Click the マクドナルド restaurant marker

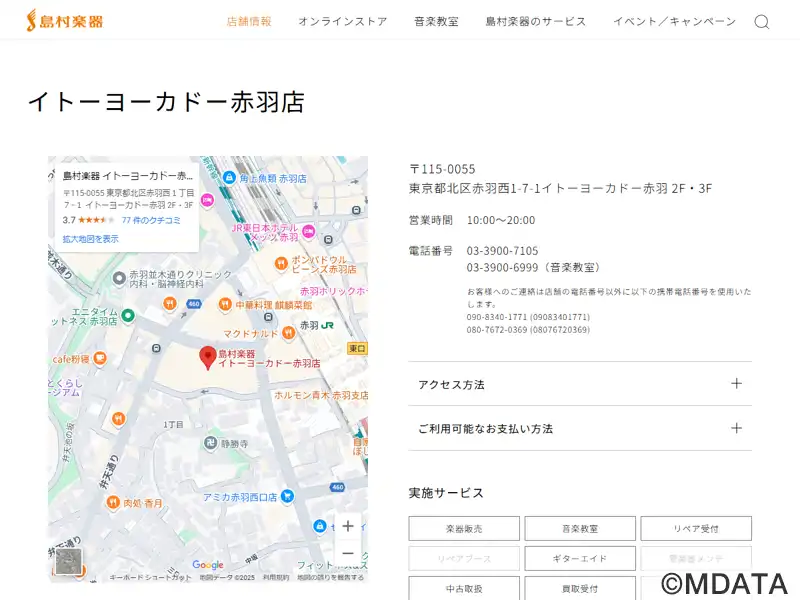click(289, 333)
